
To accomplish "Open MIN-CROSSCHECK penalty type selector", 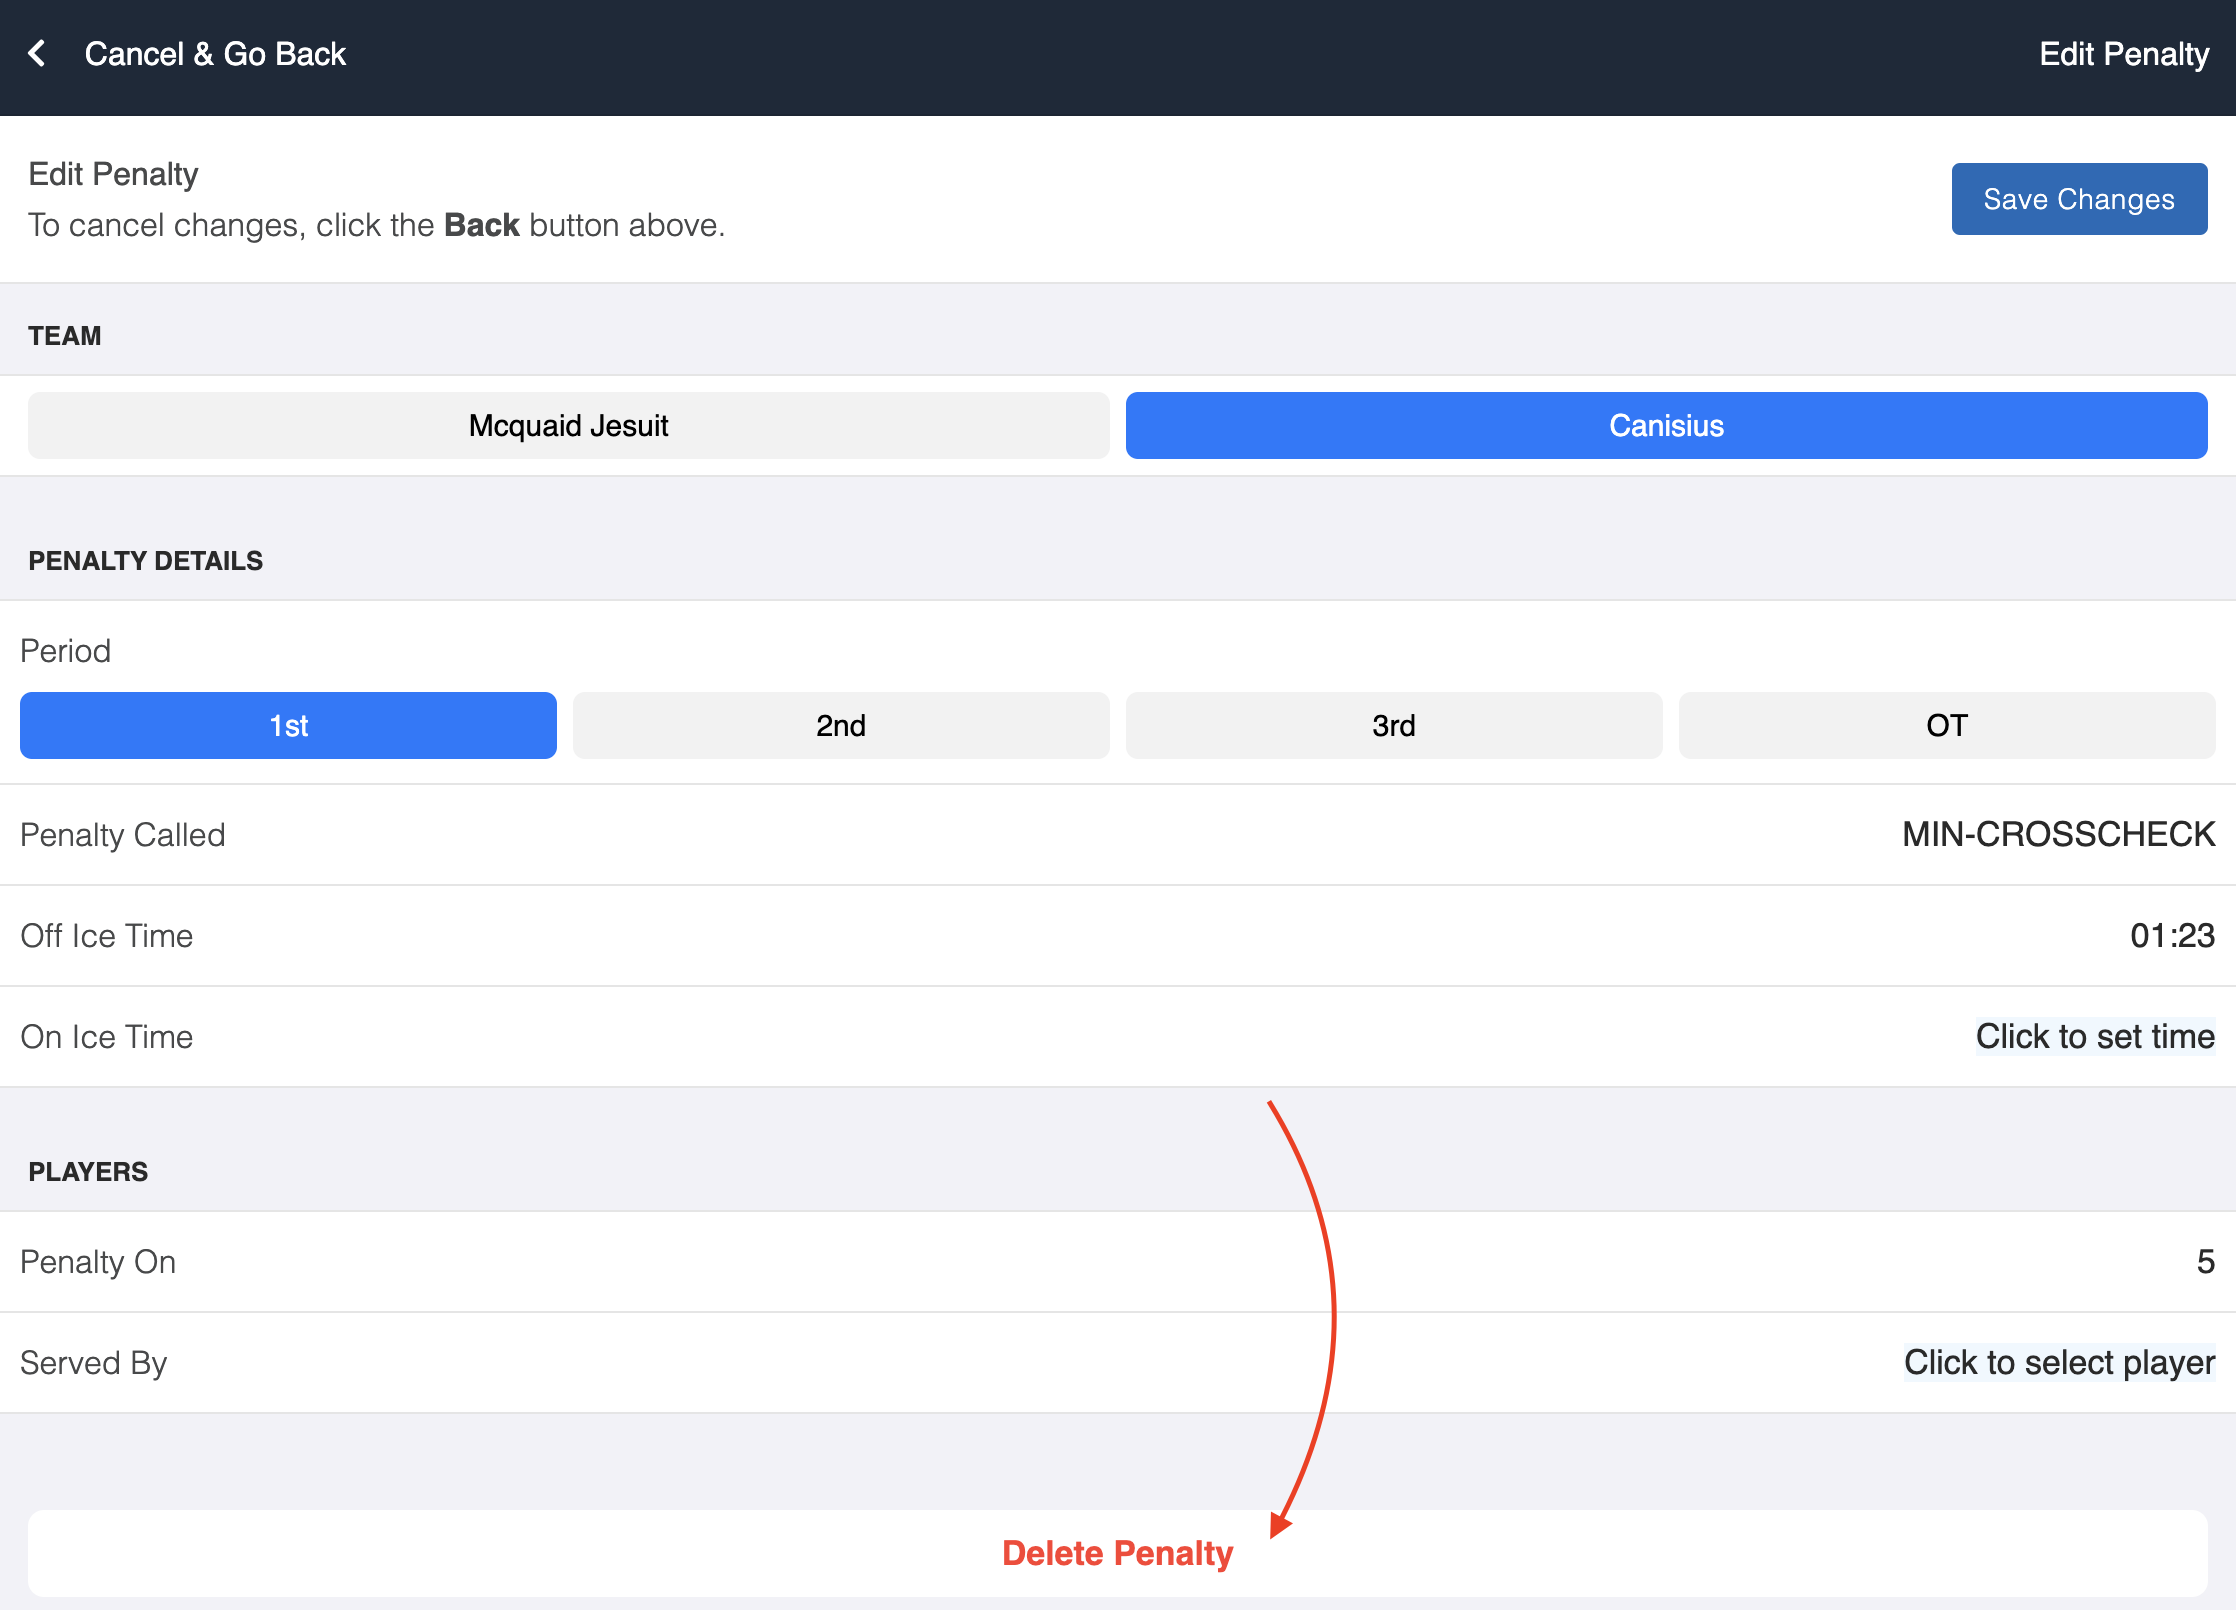I will (x=2058, y=835).
